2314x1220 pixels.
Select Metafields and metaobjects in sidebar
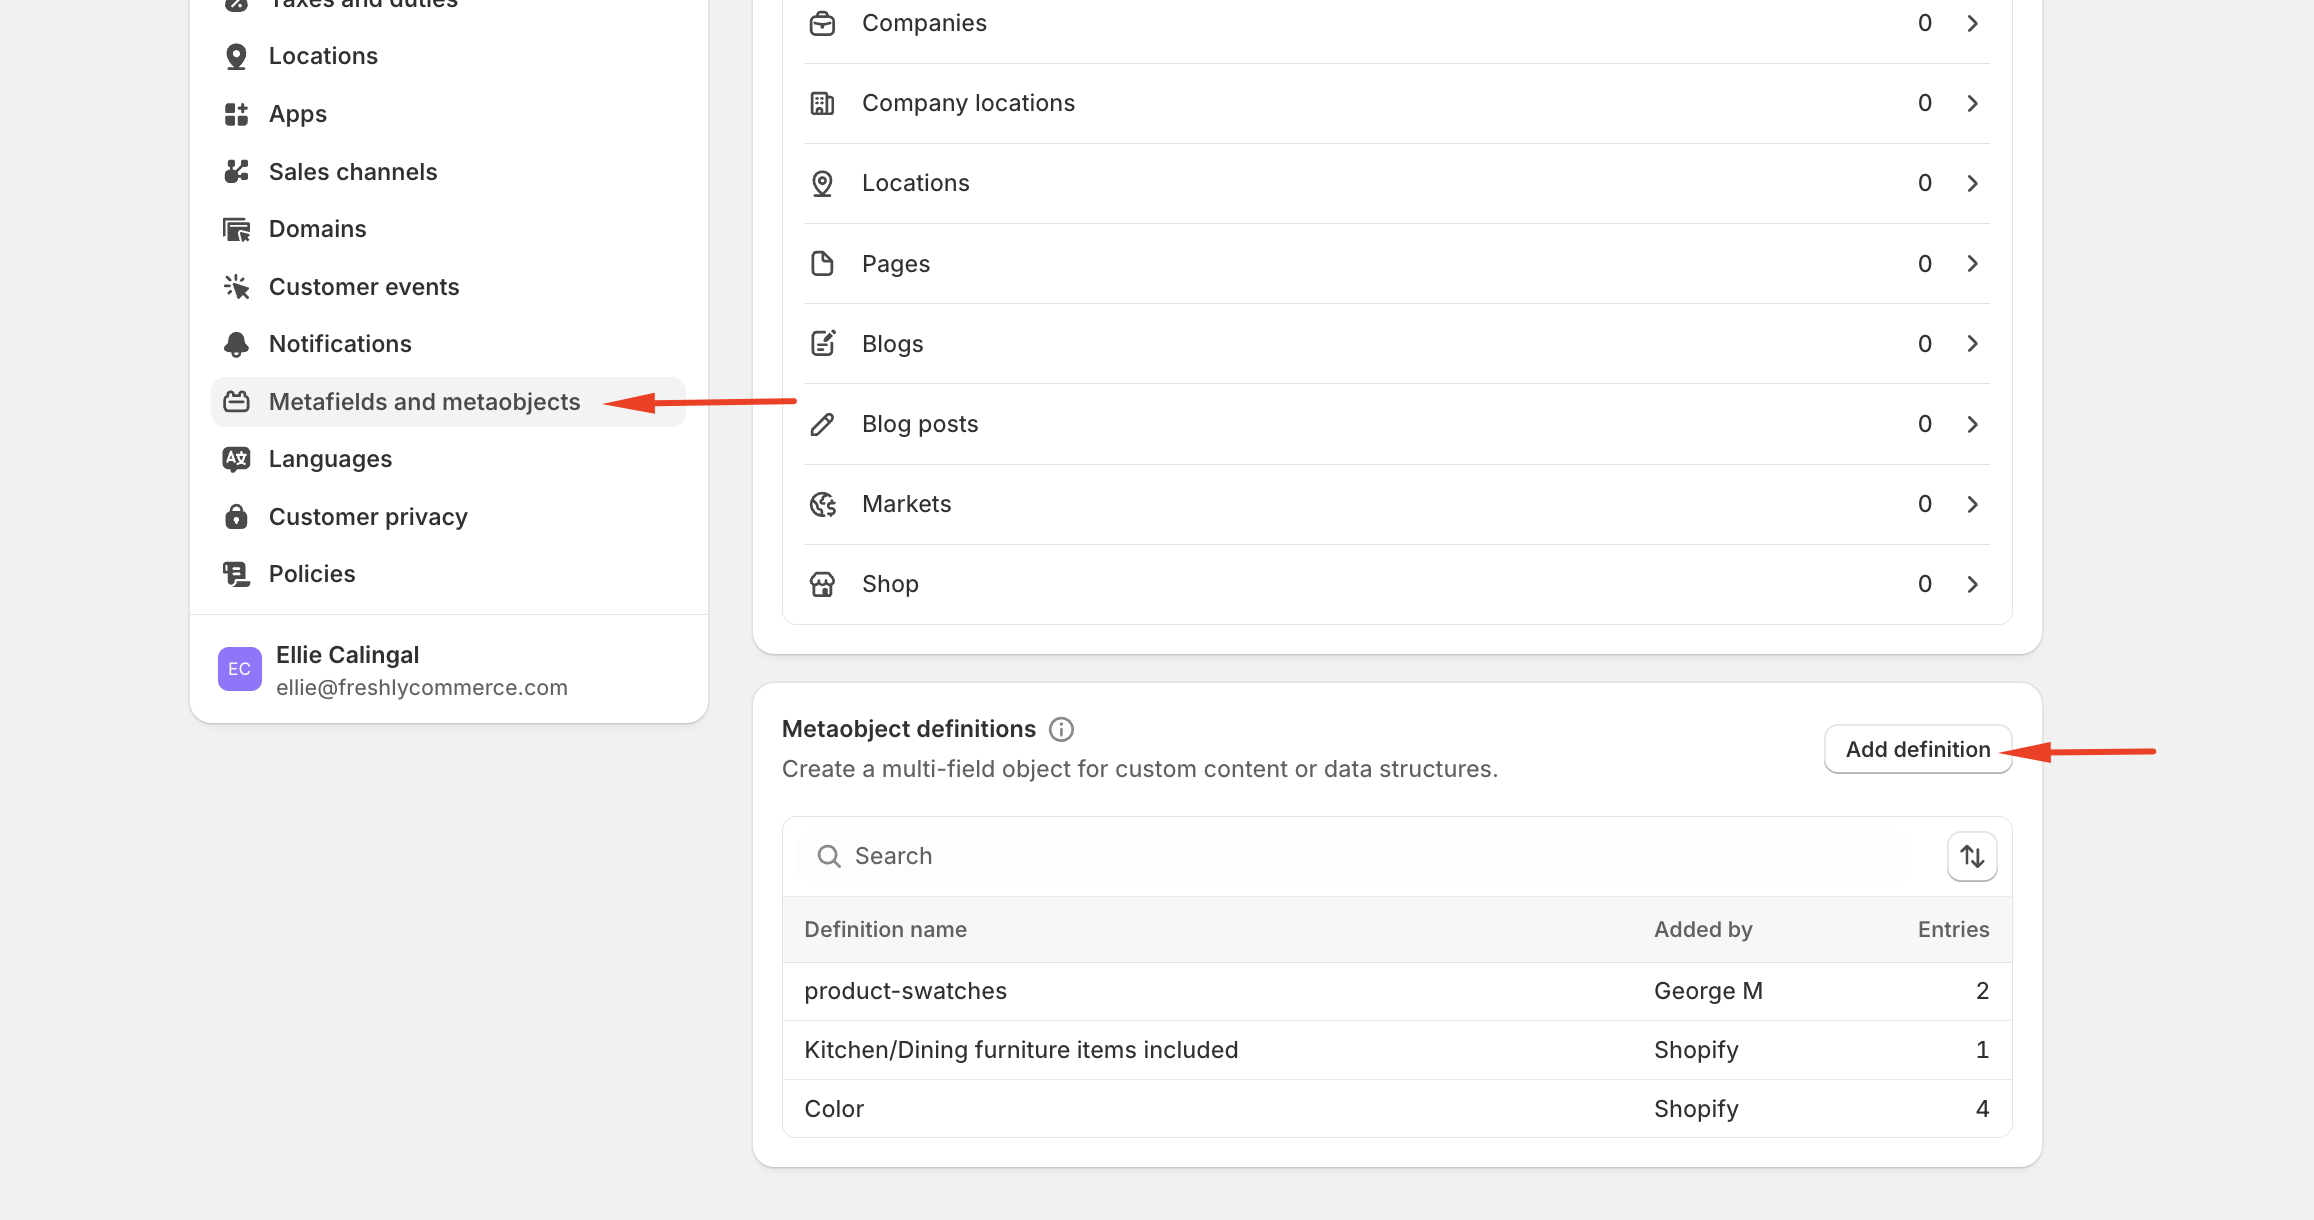click(x=424, y=402)
